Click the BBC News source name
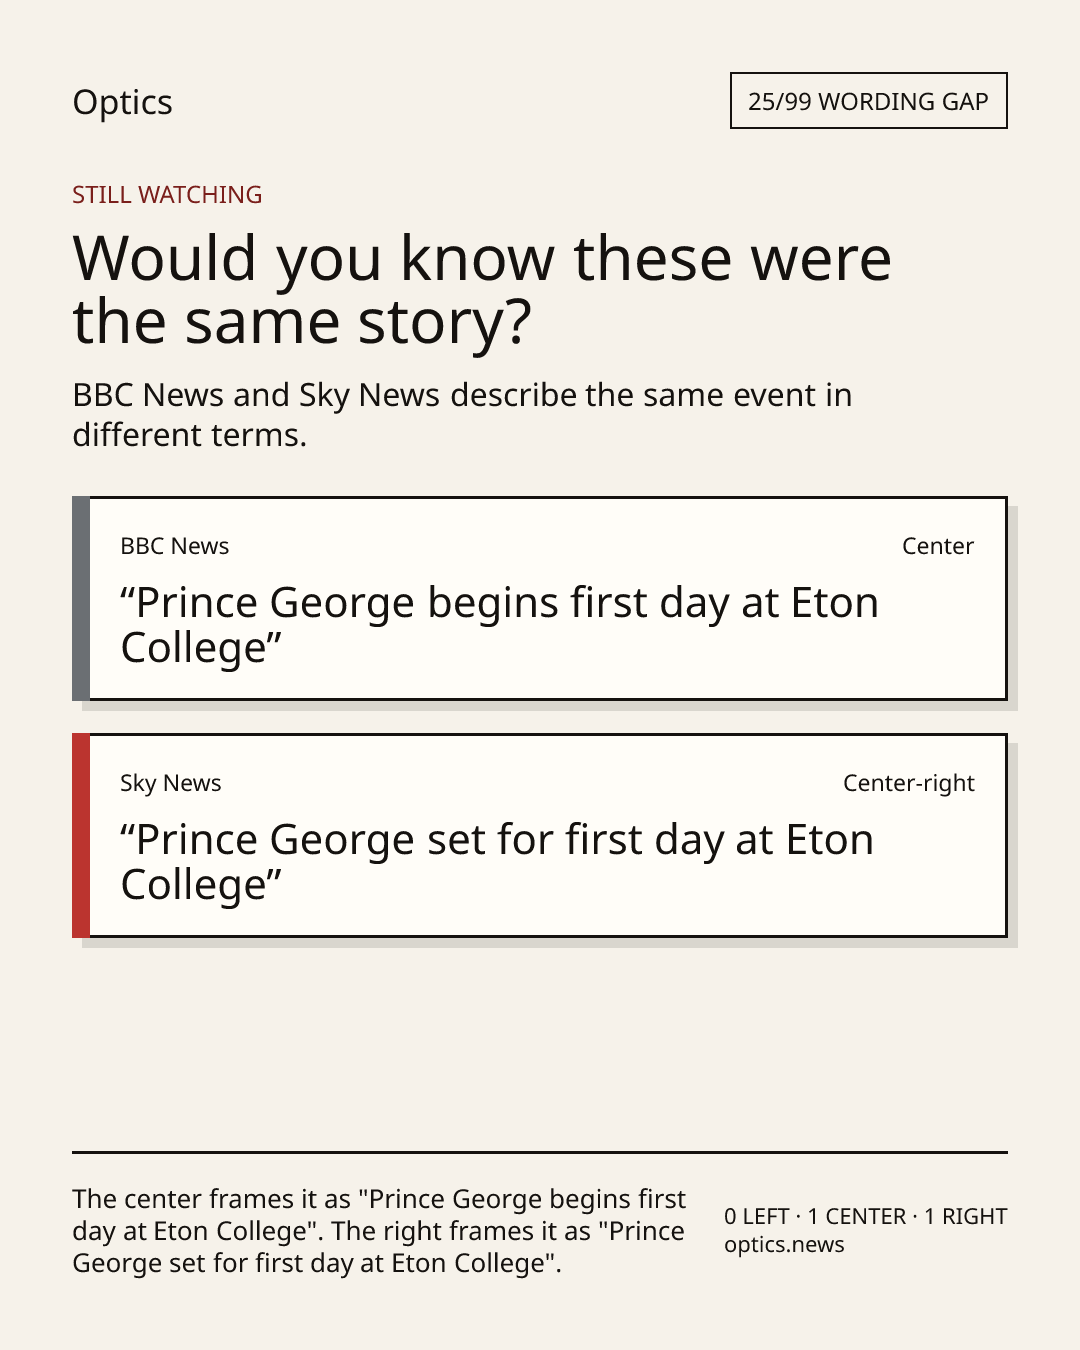 click(175, 546)
